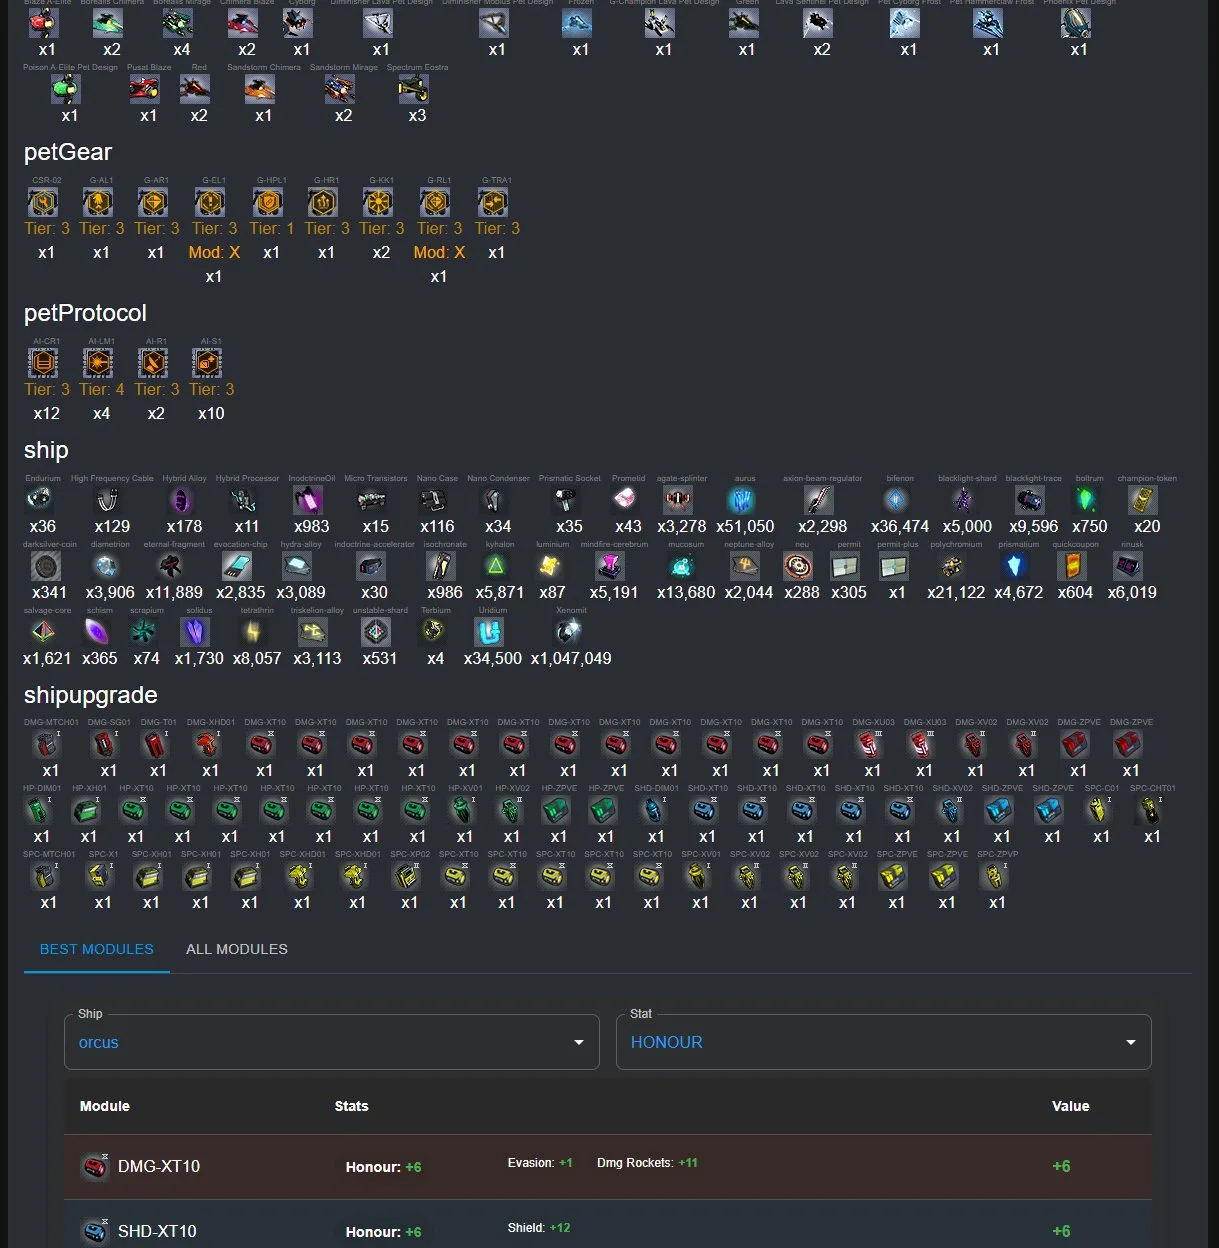Click the Spectrum Eostra icon
Image resolution: width=1219 pixels, height=1248 pixels.
[x=413, y=89]
